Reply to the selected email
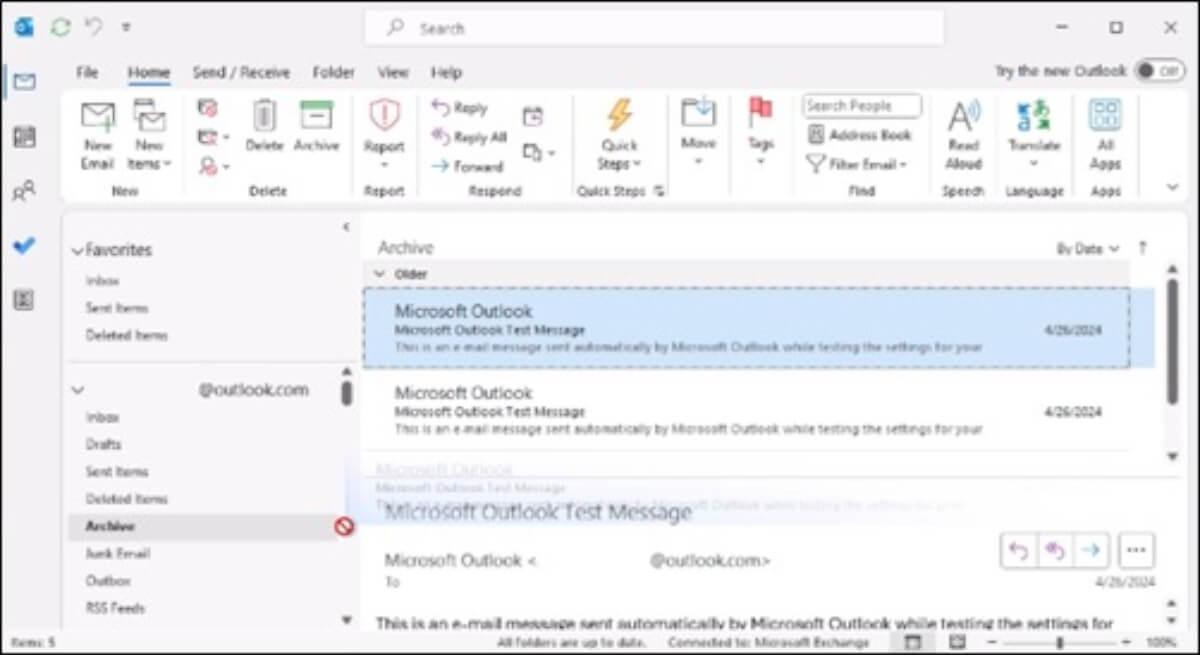Viewport: 1200px width, 655px height. coord(461,108)
